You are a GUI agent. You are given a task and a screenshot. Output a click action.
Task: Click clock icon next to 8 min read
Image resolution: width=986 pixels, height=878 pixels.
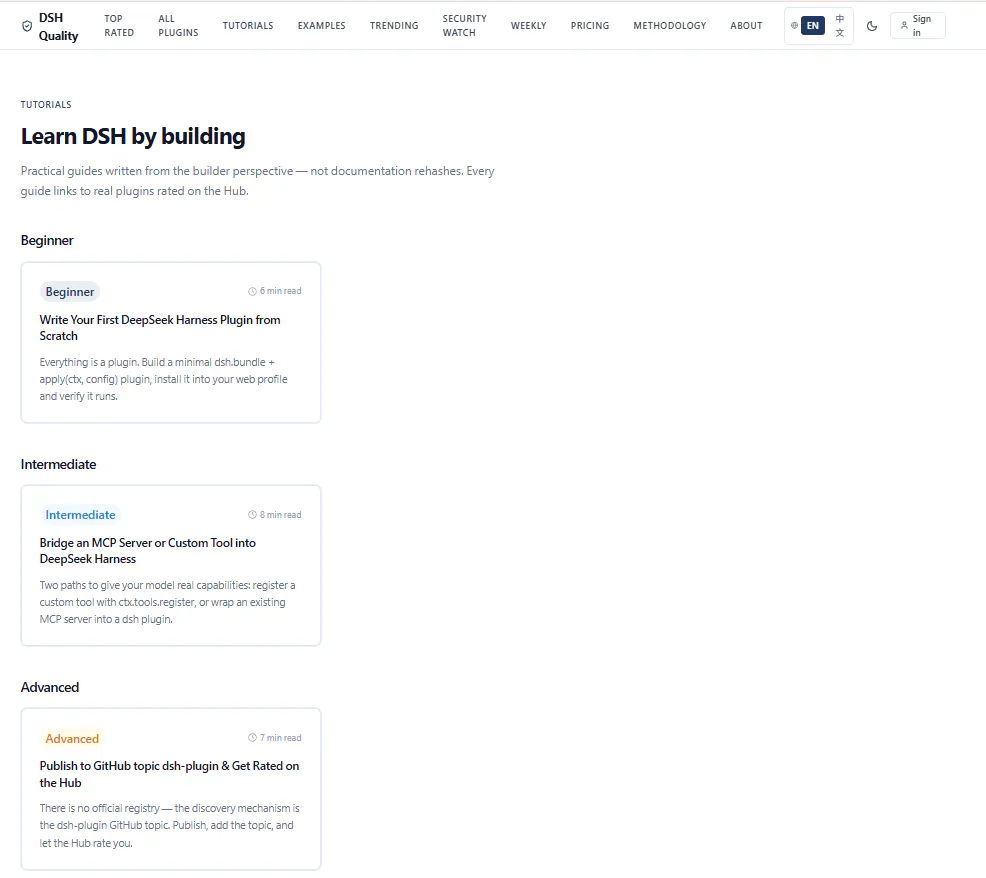[252, 514]
